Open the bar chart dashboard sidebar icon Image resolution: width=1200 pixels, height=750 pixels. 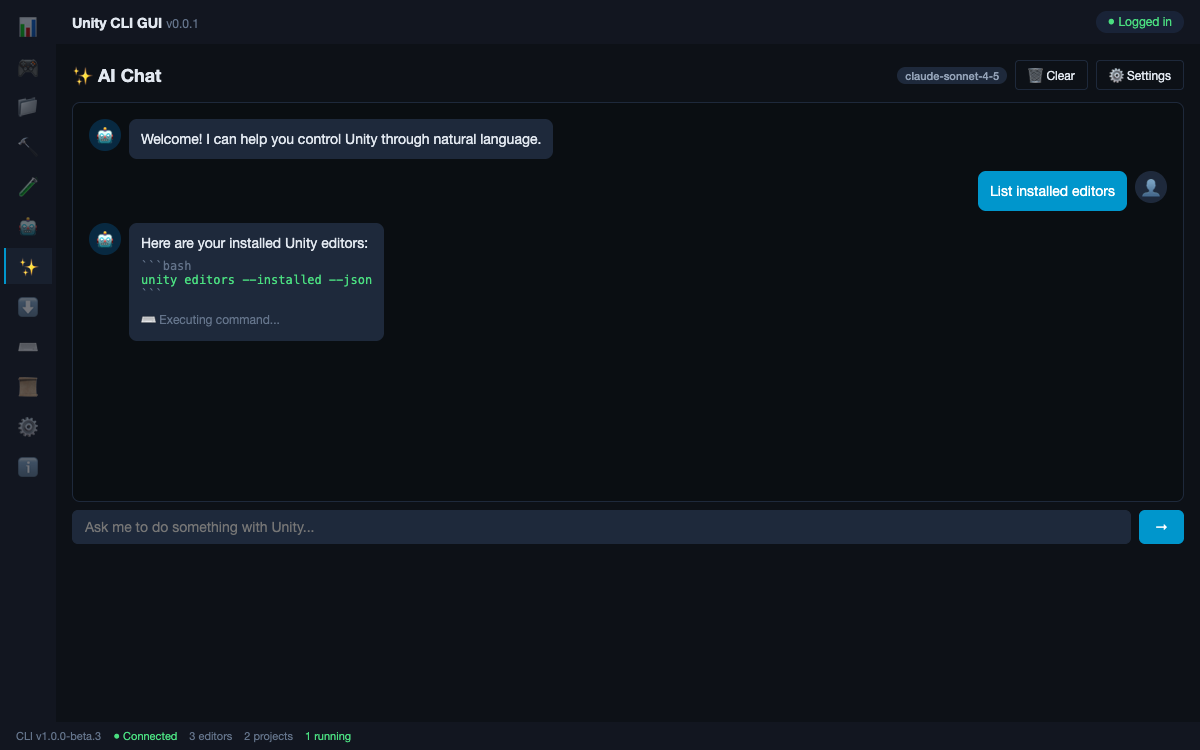click(28, 27)
